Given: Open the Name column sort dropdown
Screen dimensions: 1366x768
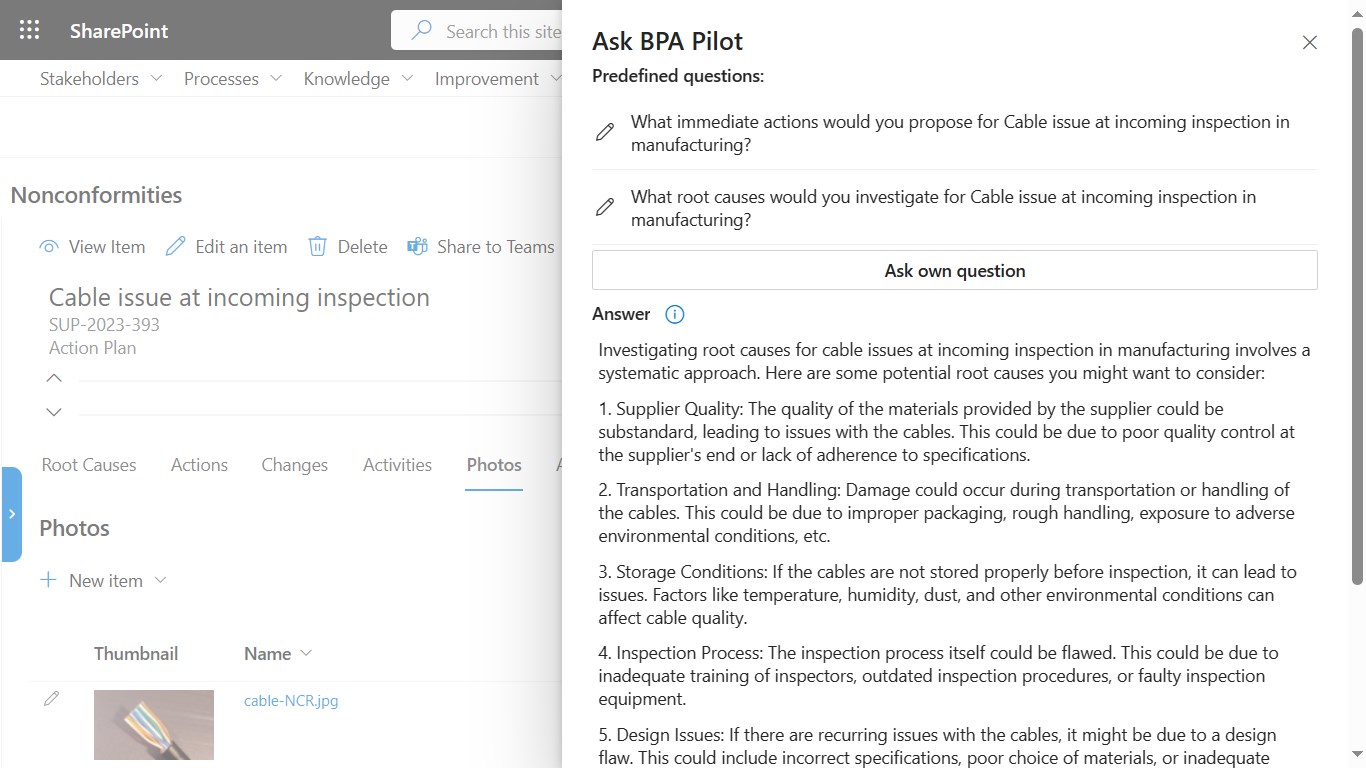Looking at the screenshot, I should click(306, 654).
